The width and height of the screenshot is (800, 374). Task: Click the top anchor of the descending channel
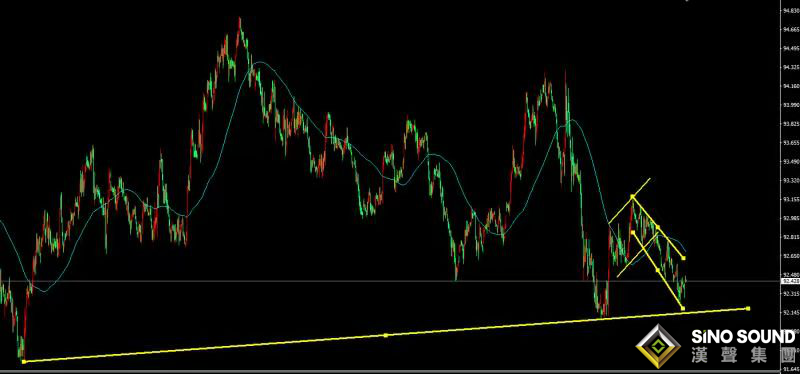[632, 196]
